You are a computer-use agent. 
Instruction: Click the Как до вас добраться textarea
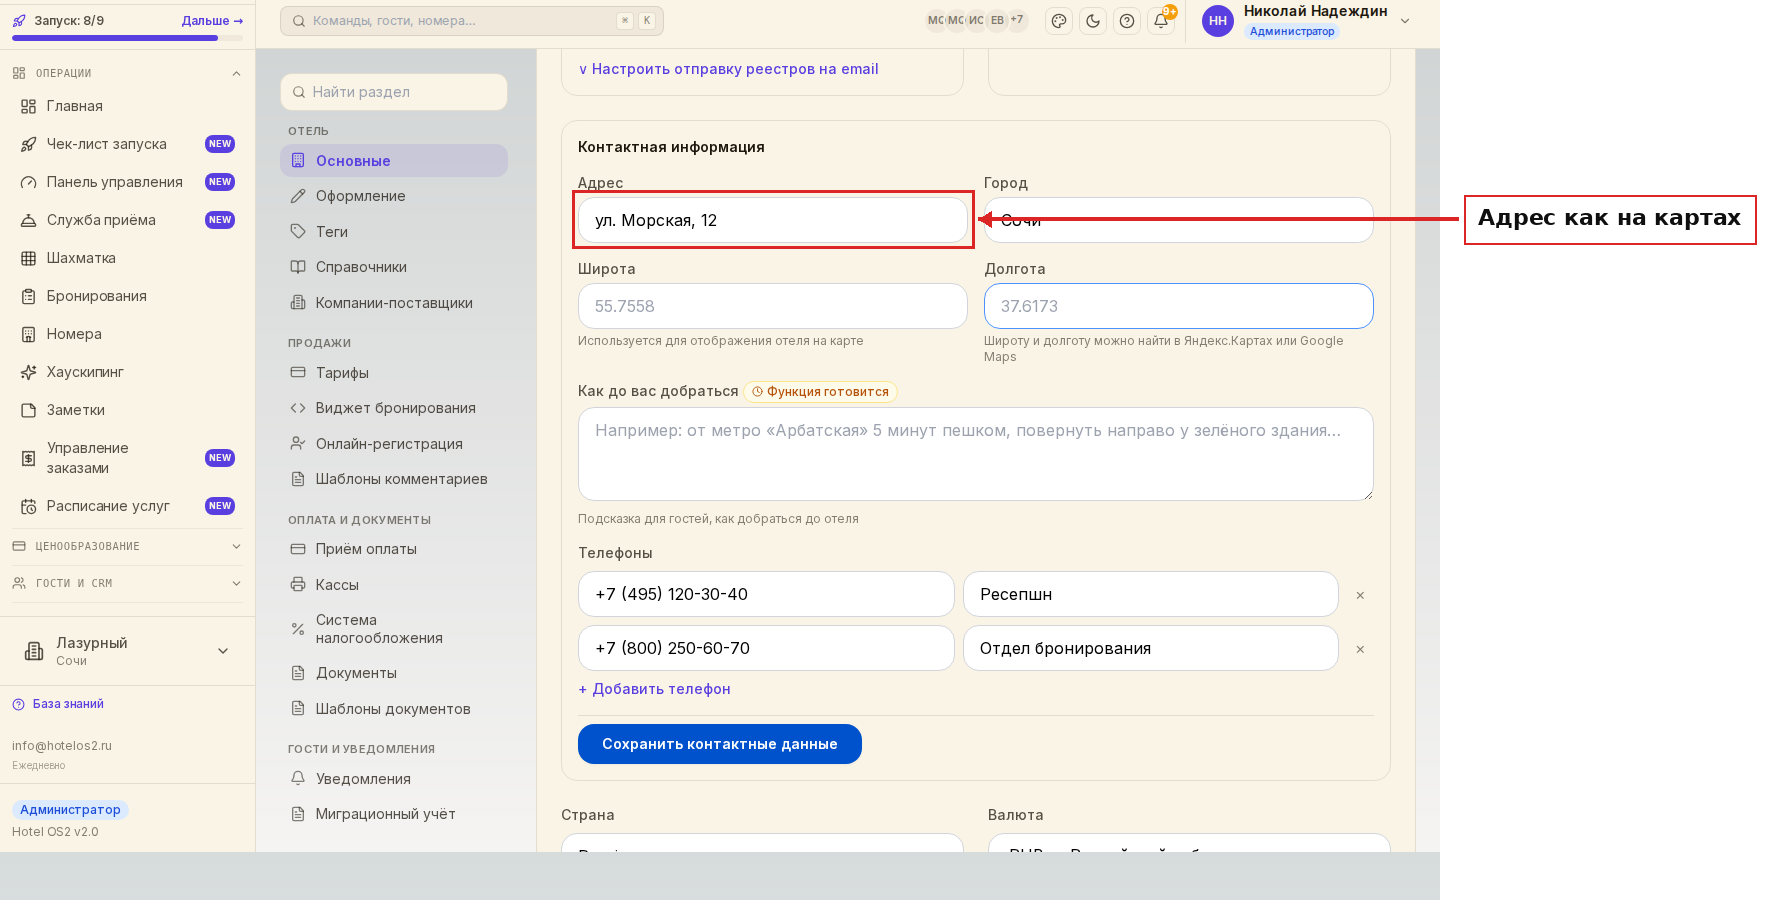(x=976, y=454)
